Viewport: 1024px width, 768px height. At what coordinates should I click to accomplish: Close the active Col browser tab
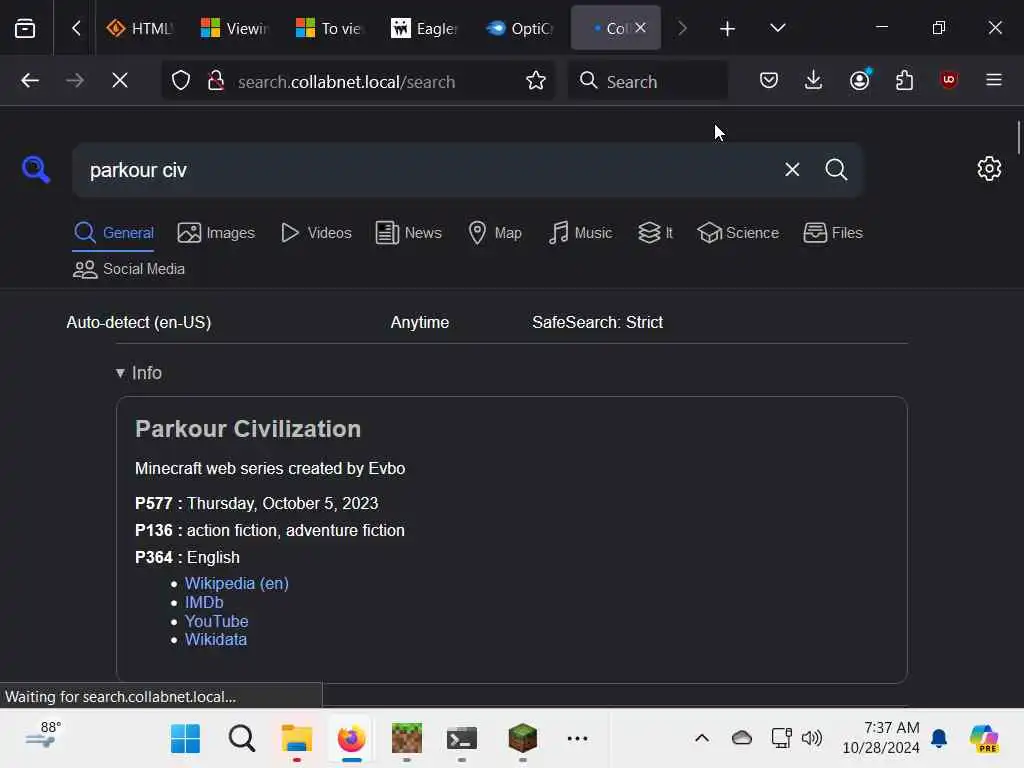coord(641,27)
